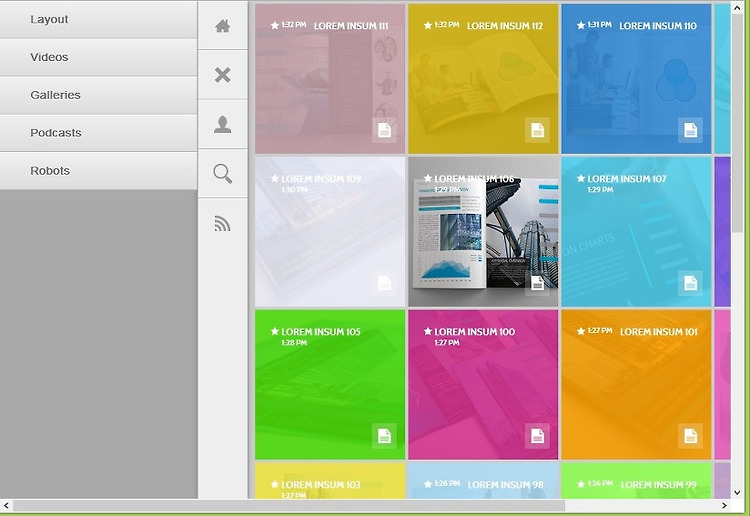This screenshot has width=750, height=516.
Task: Click star icon on Lorem Insum 100 tile
Action: pos(428,331)
